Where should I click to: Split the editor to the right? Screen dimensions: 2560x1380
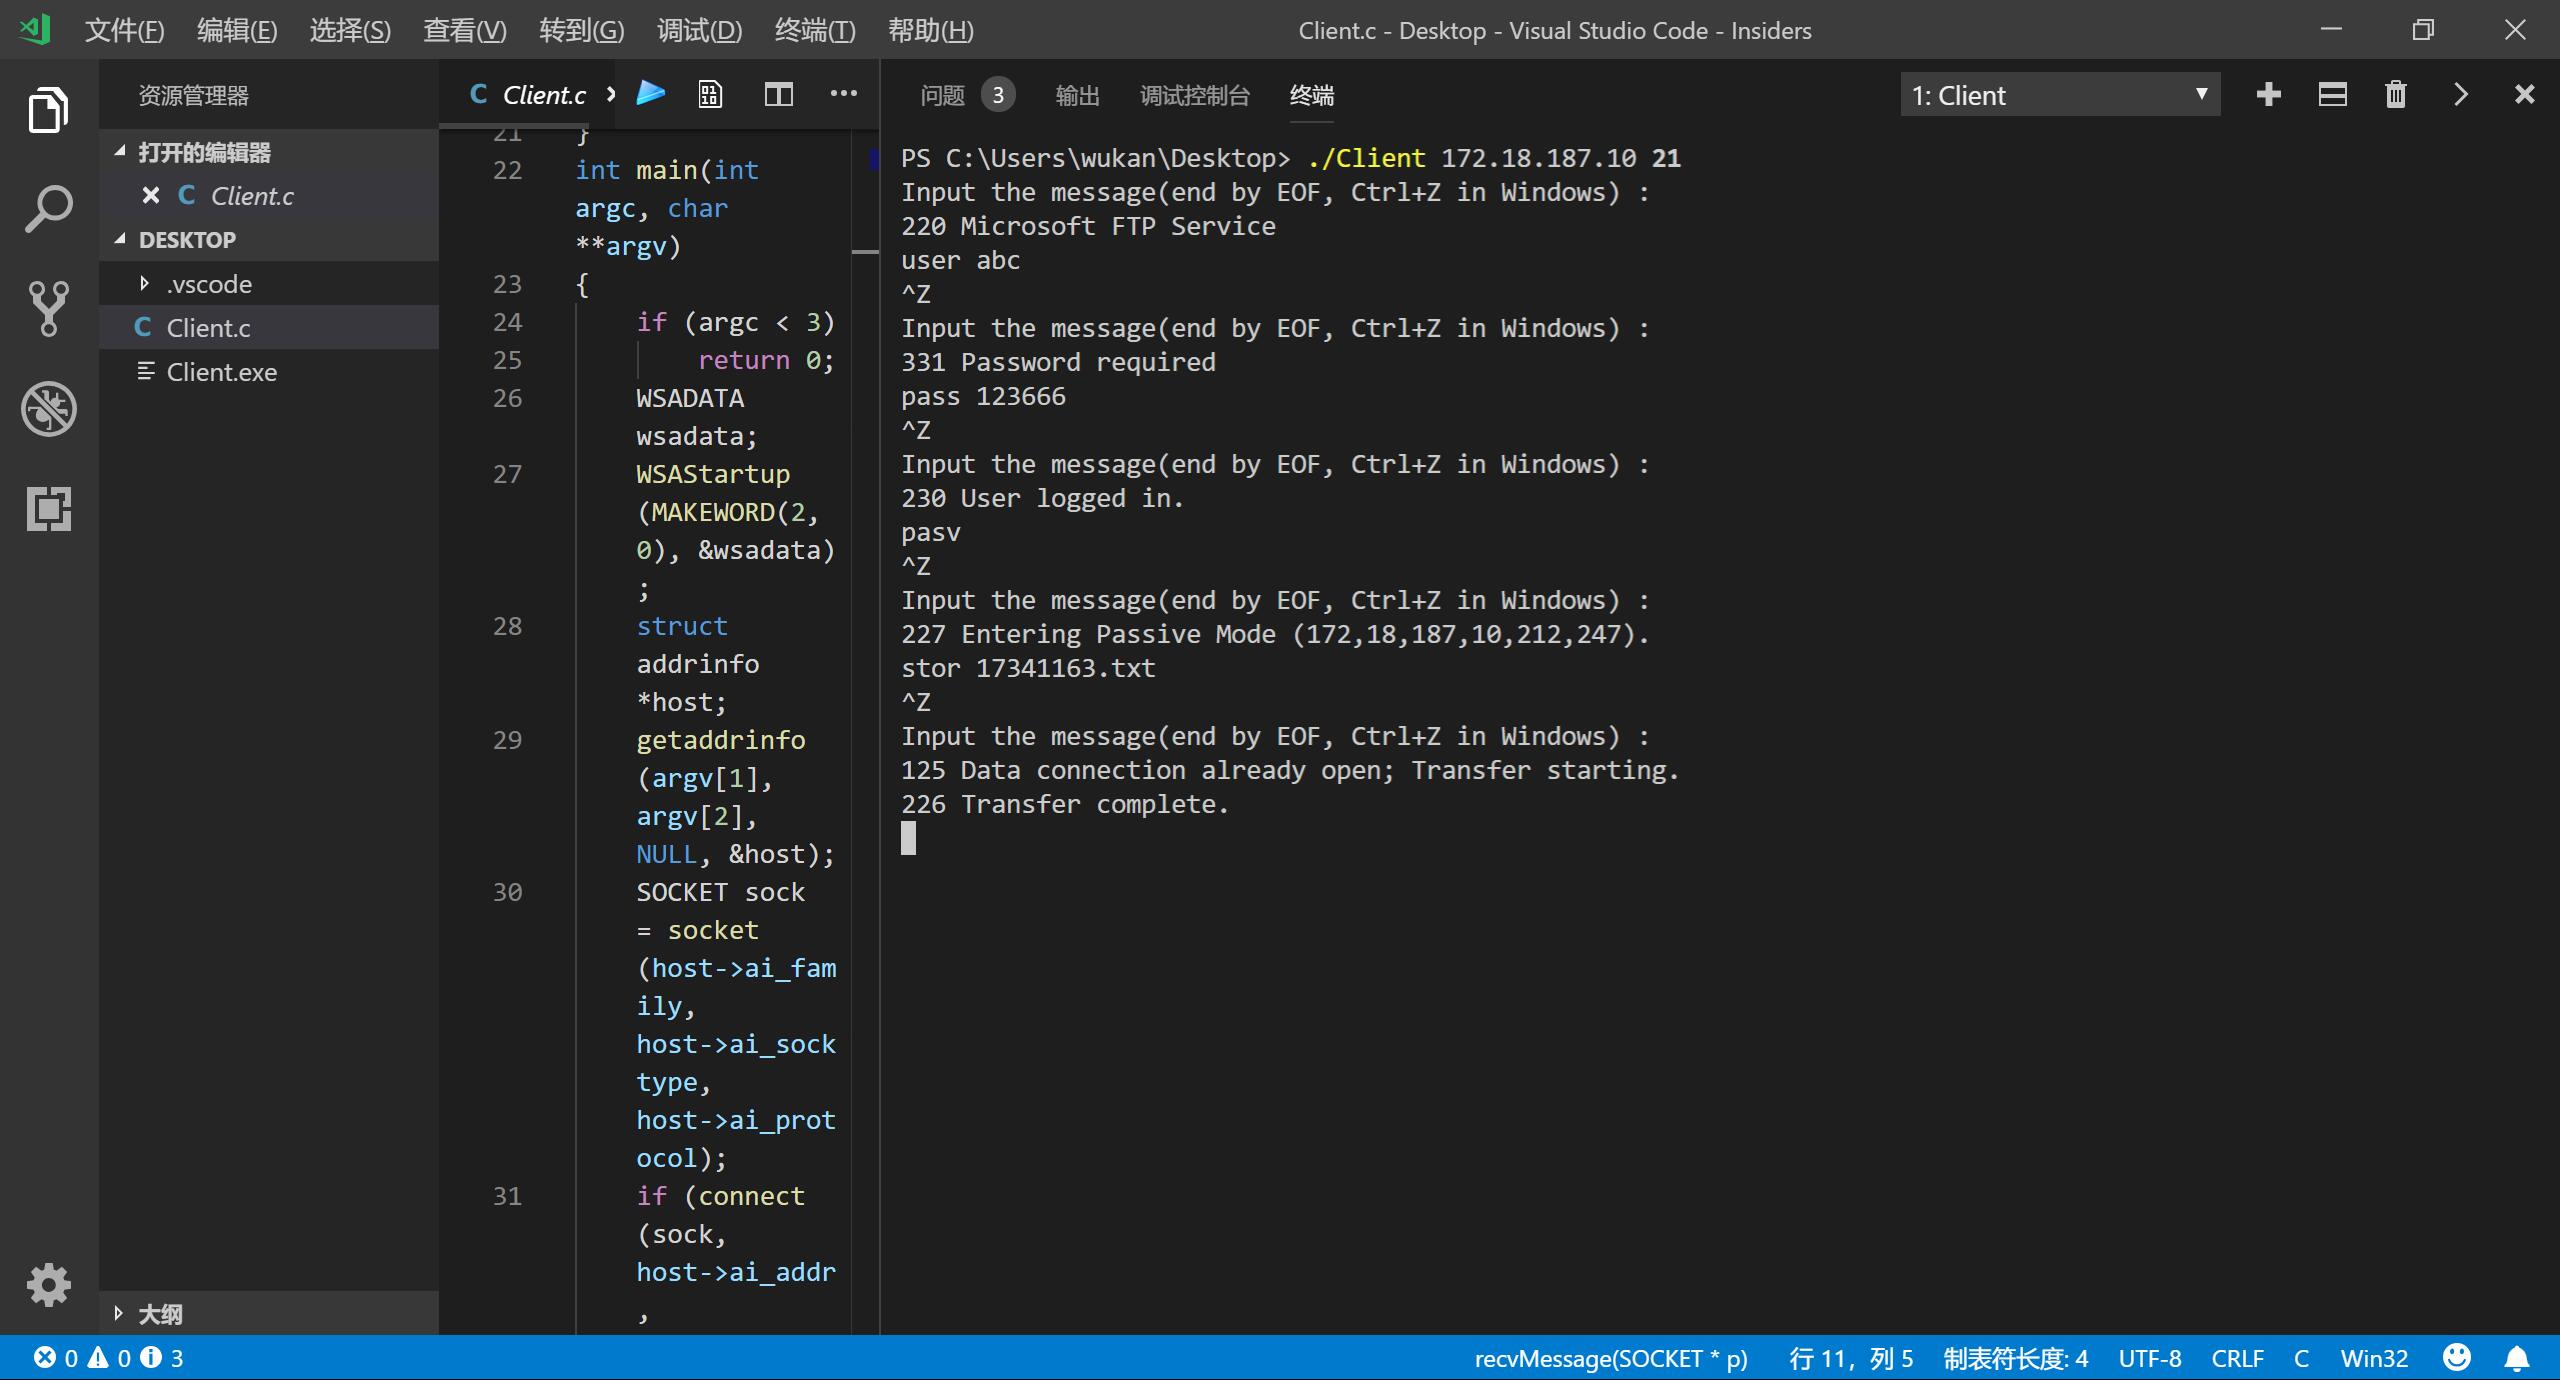coord(778,94)
